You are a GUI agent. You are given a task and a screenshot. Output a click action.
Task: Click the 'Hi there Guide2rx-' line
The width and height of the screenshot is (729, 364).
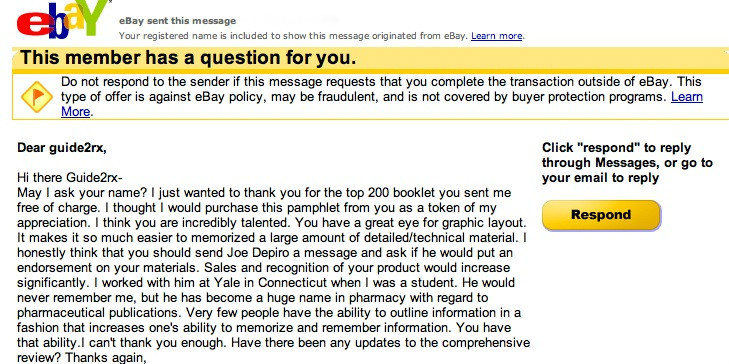(x=70, y=178)
